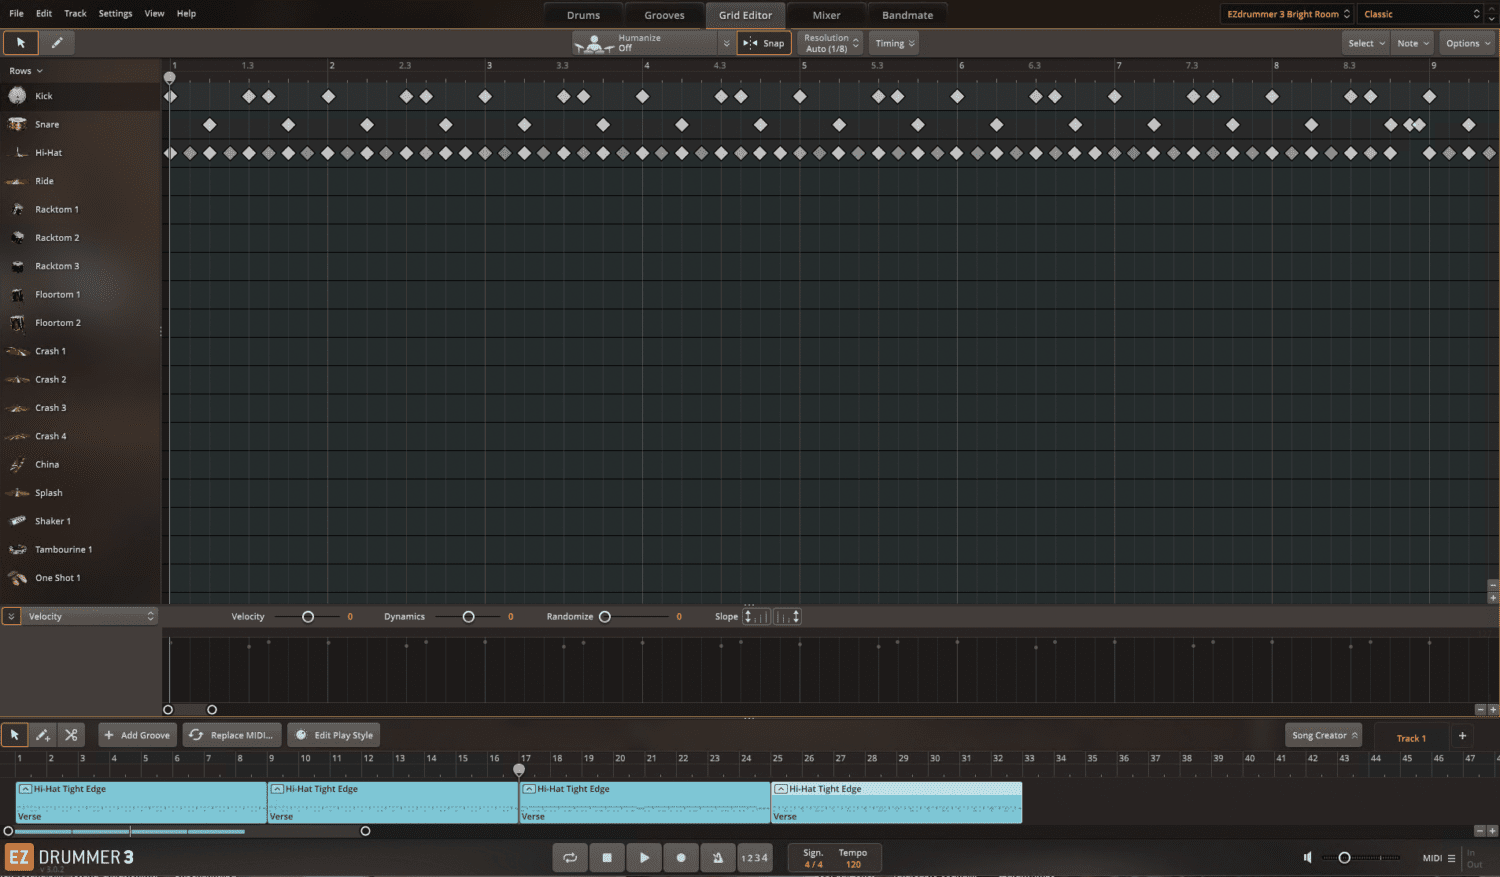Viewport: 1500px width, 877px height.
Task: Toggle the Snap button
Action: click(x=764, y=43)
